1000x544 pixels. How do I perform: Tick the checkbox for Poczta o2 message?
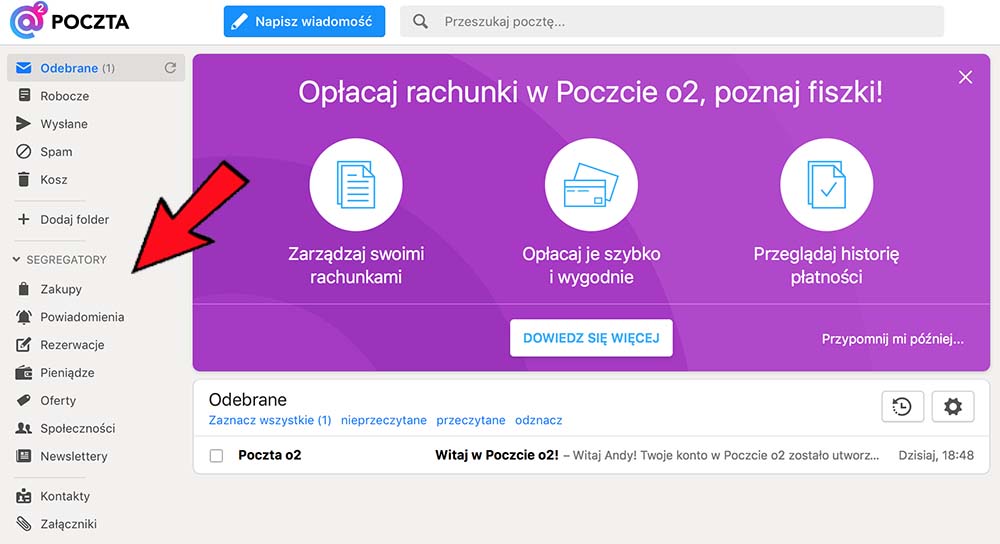coord(216,455)
